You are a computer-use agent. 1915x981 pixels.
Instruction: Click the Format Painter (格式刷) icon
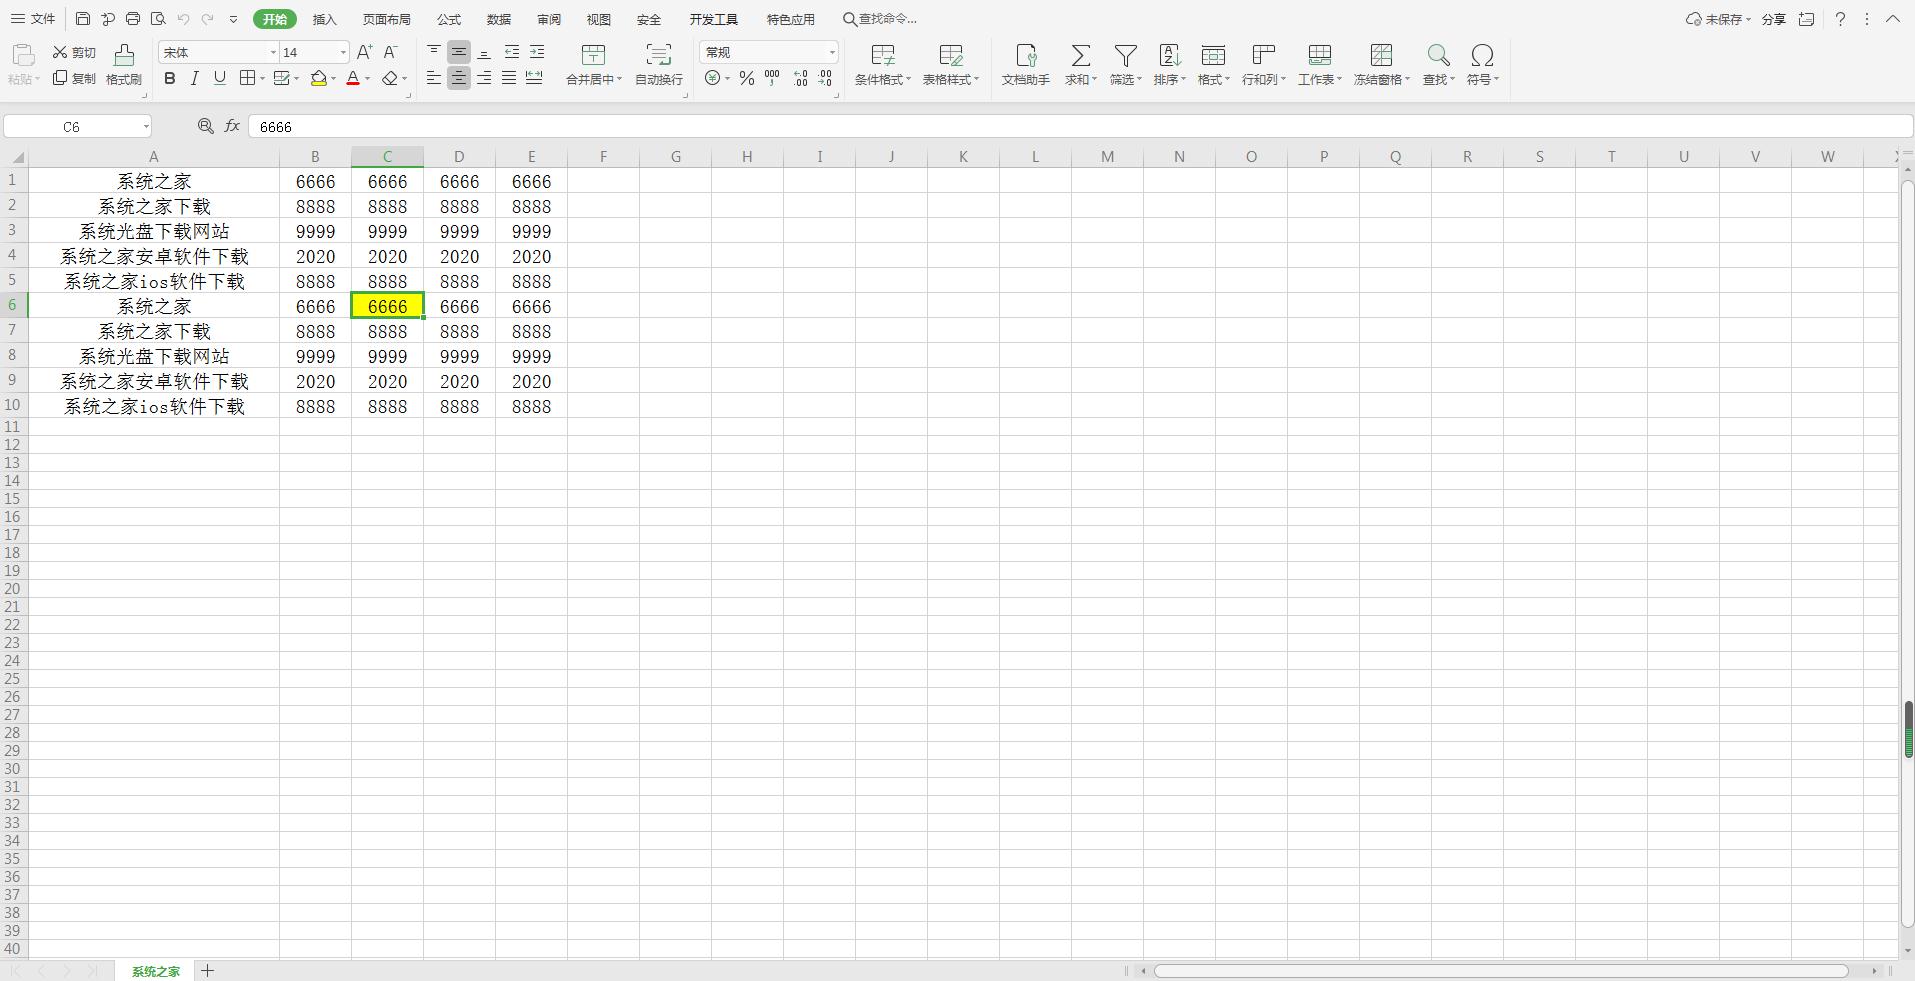pyautogui.click(x=124, y=55)
